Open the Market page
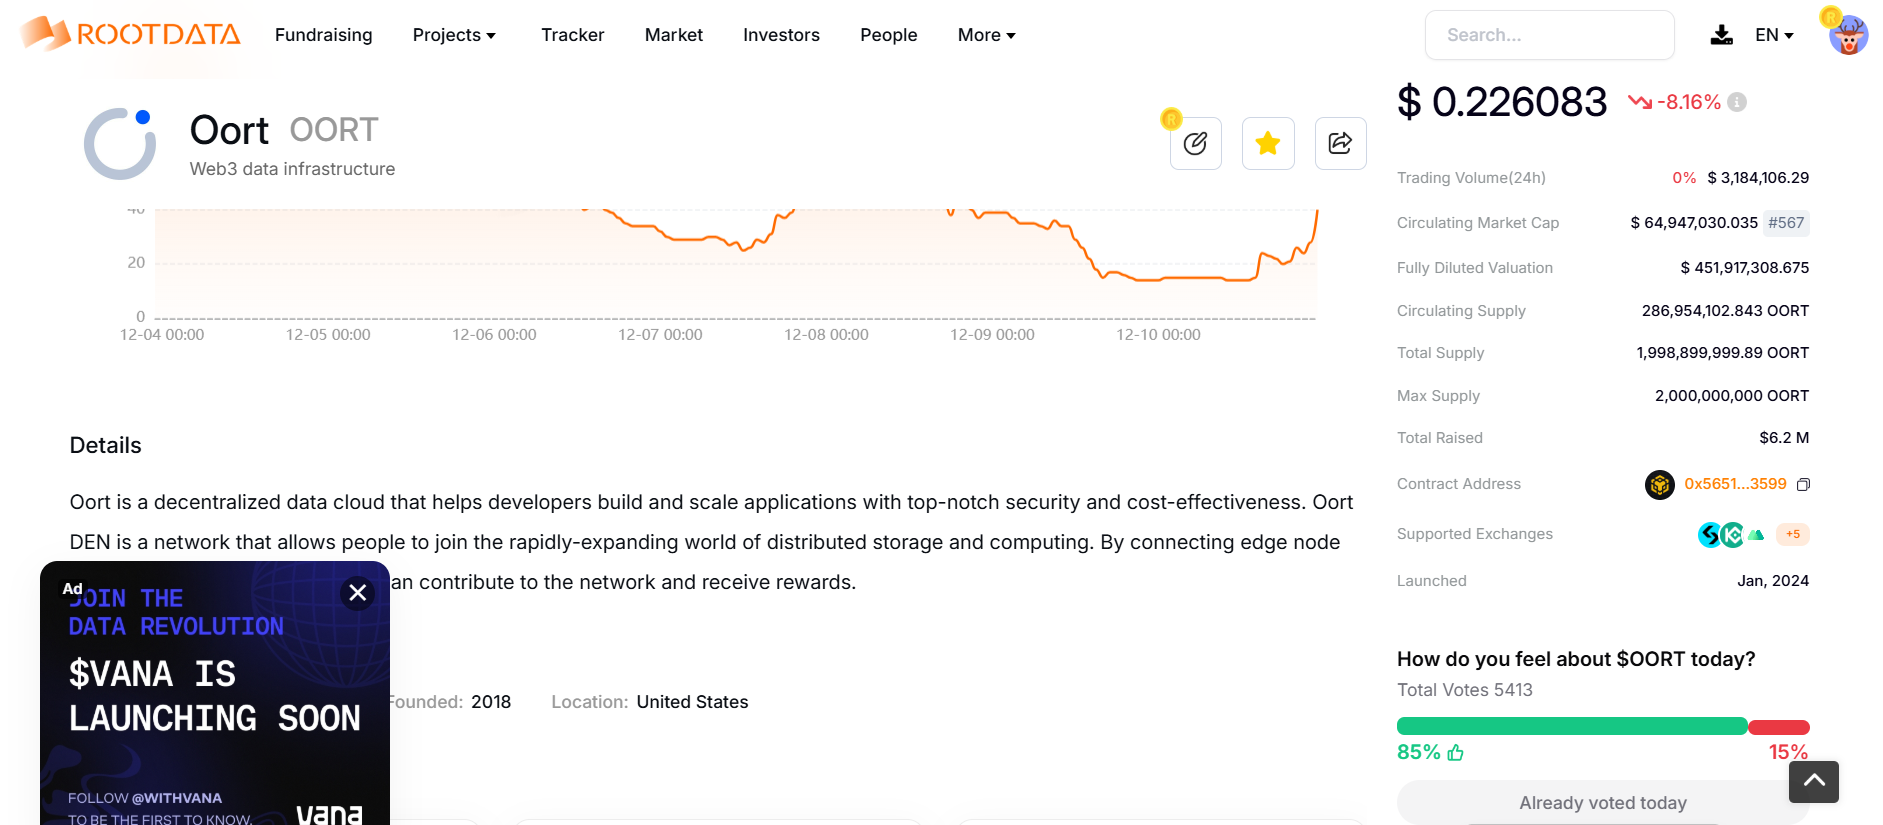Viewport: 1883px width, 825px height. [674, 35]
